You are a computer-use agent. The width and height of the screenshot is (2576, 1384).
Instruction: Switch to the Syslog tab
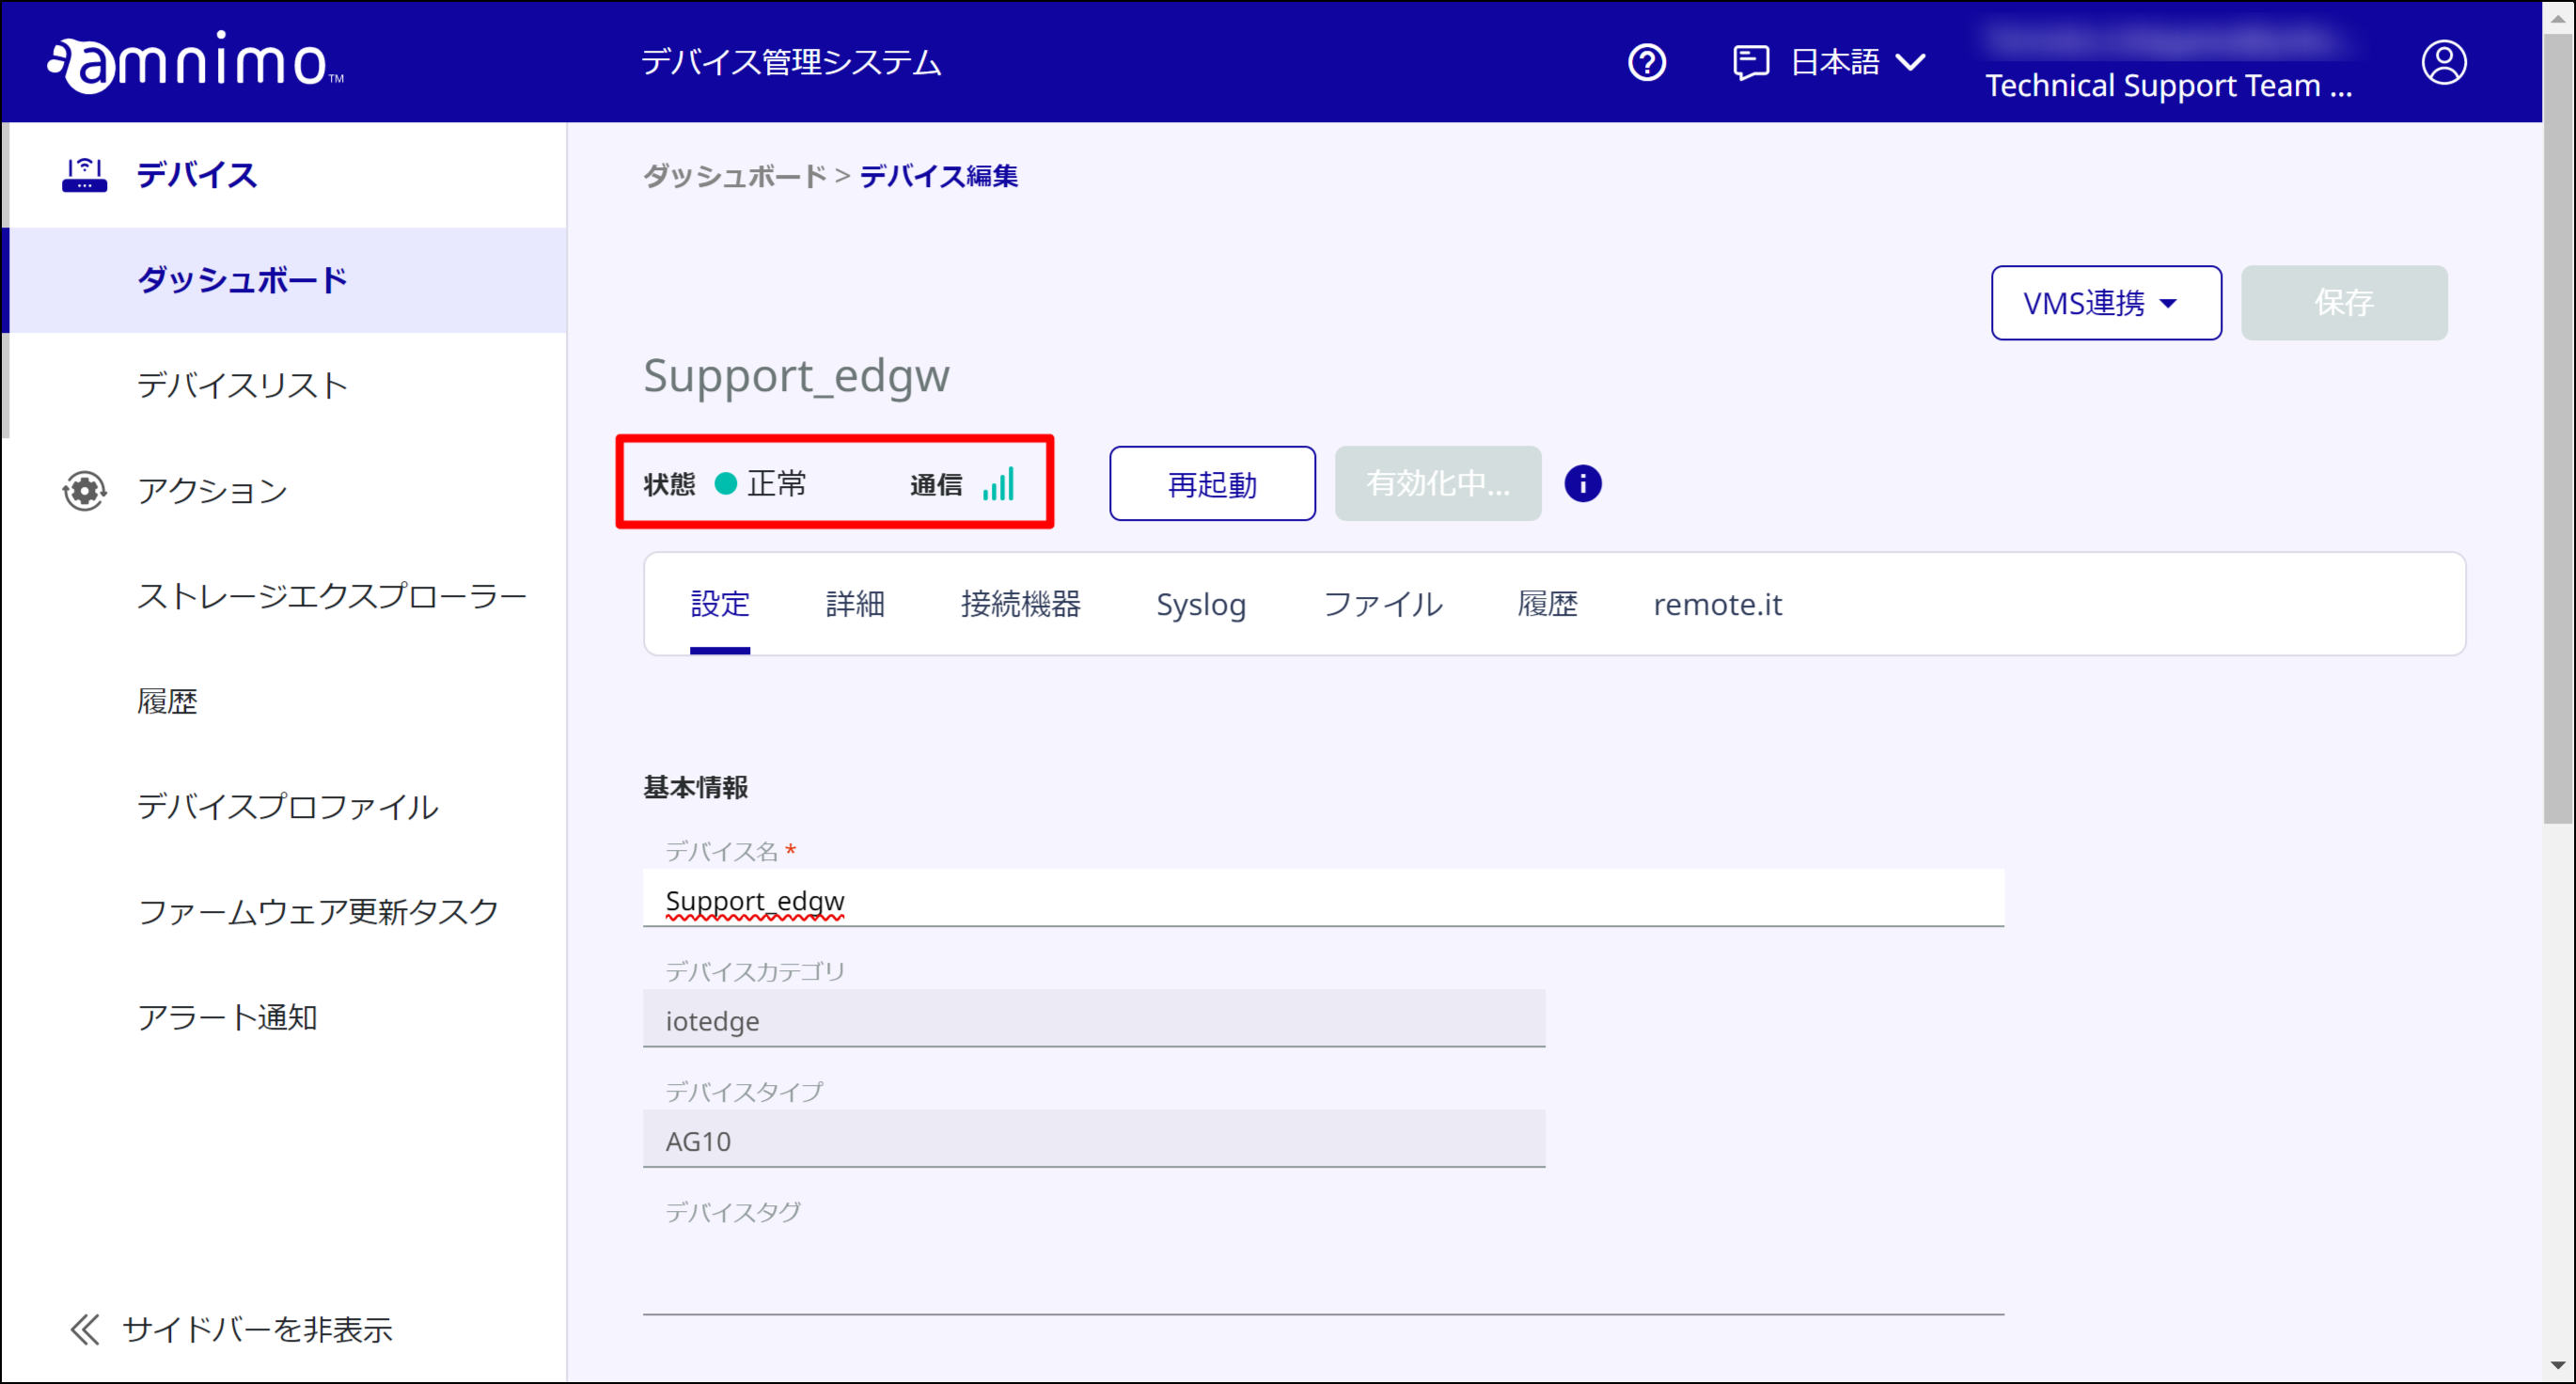[x=1201, y=604]
